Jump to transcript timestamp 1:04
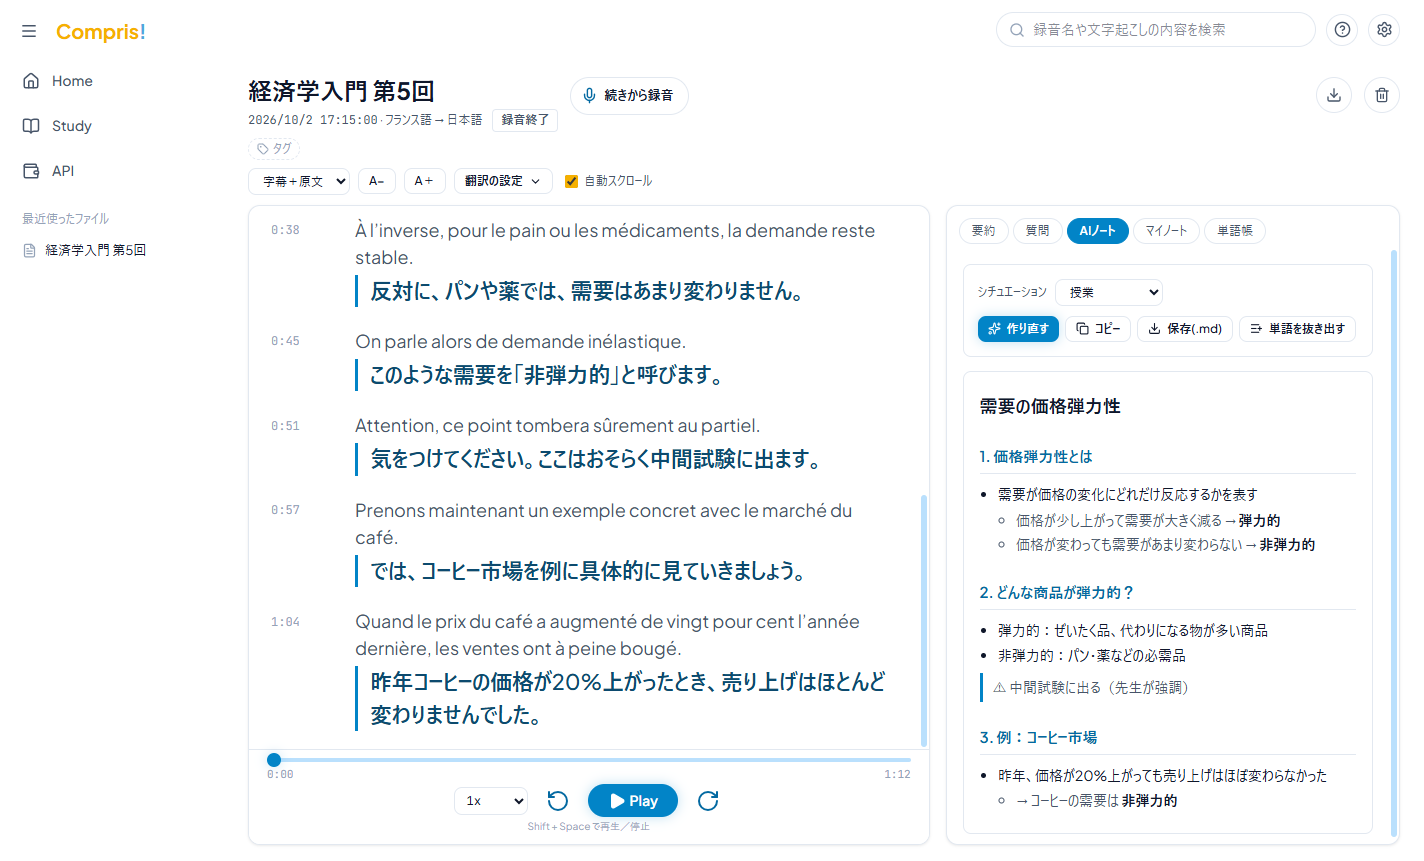Viewport: 1424px width, 861px height. 285,622
